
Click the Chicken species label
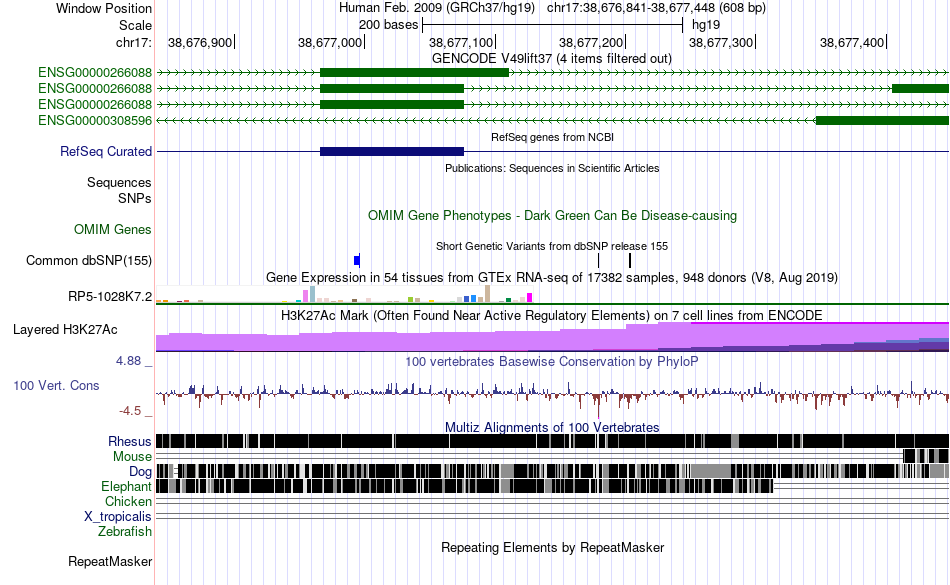[128, 501]
